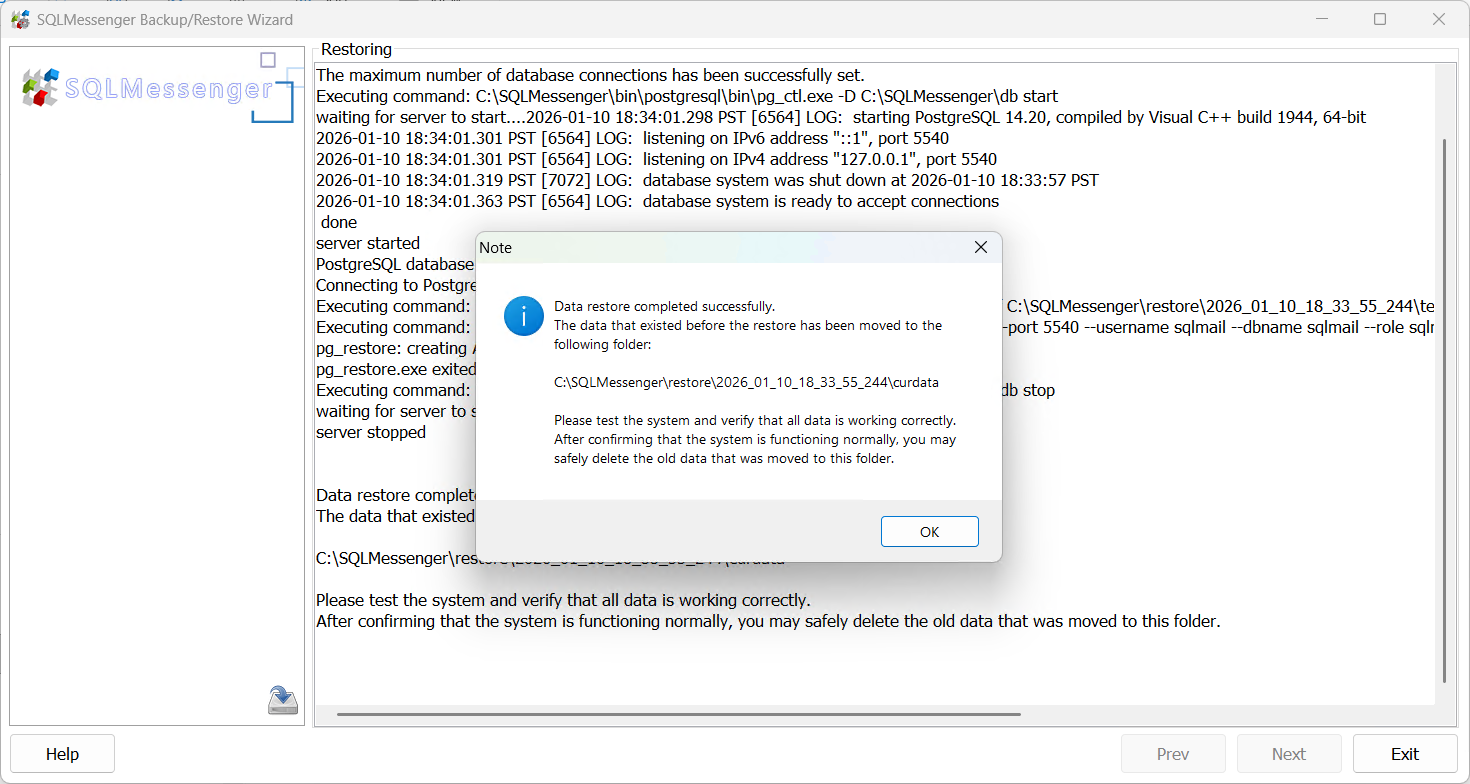This screenshot has width=1470, height=784.
Task: Click the 'server stopped' log line
Action: (370, 432)
